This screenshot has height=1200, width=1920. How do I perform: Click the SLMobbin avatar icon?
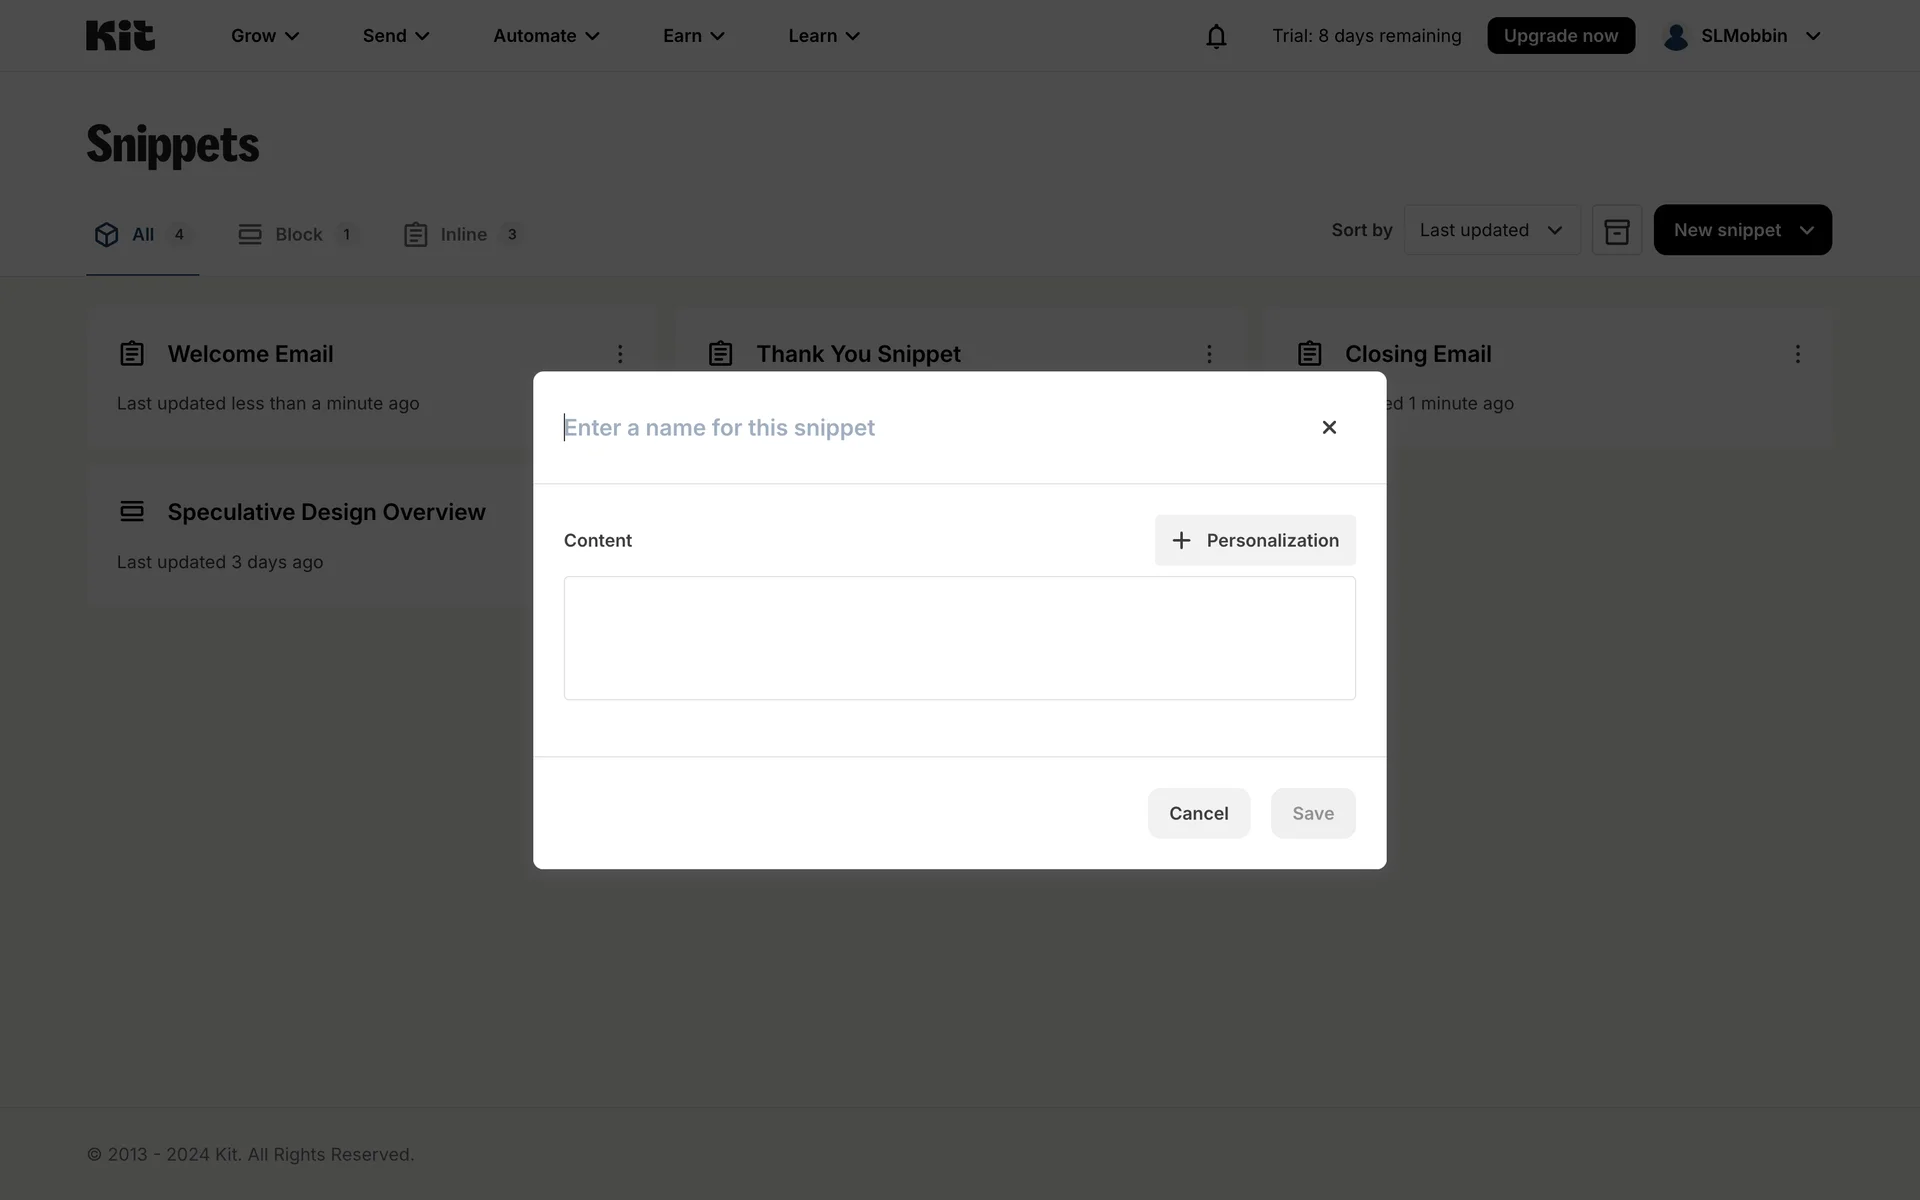point(1675,37)
